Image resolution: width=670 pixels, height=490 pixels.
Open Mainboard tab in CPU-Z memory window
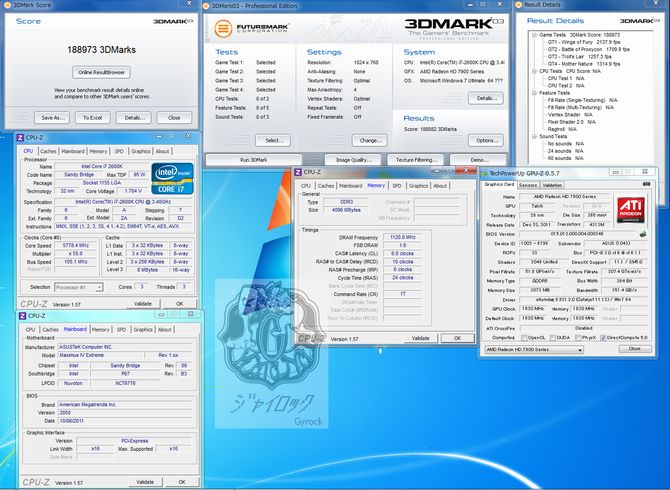pos(351,186)
